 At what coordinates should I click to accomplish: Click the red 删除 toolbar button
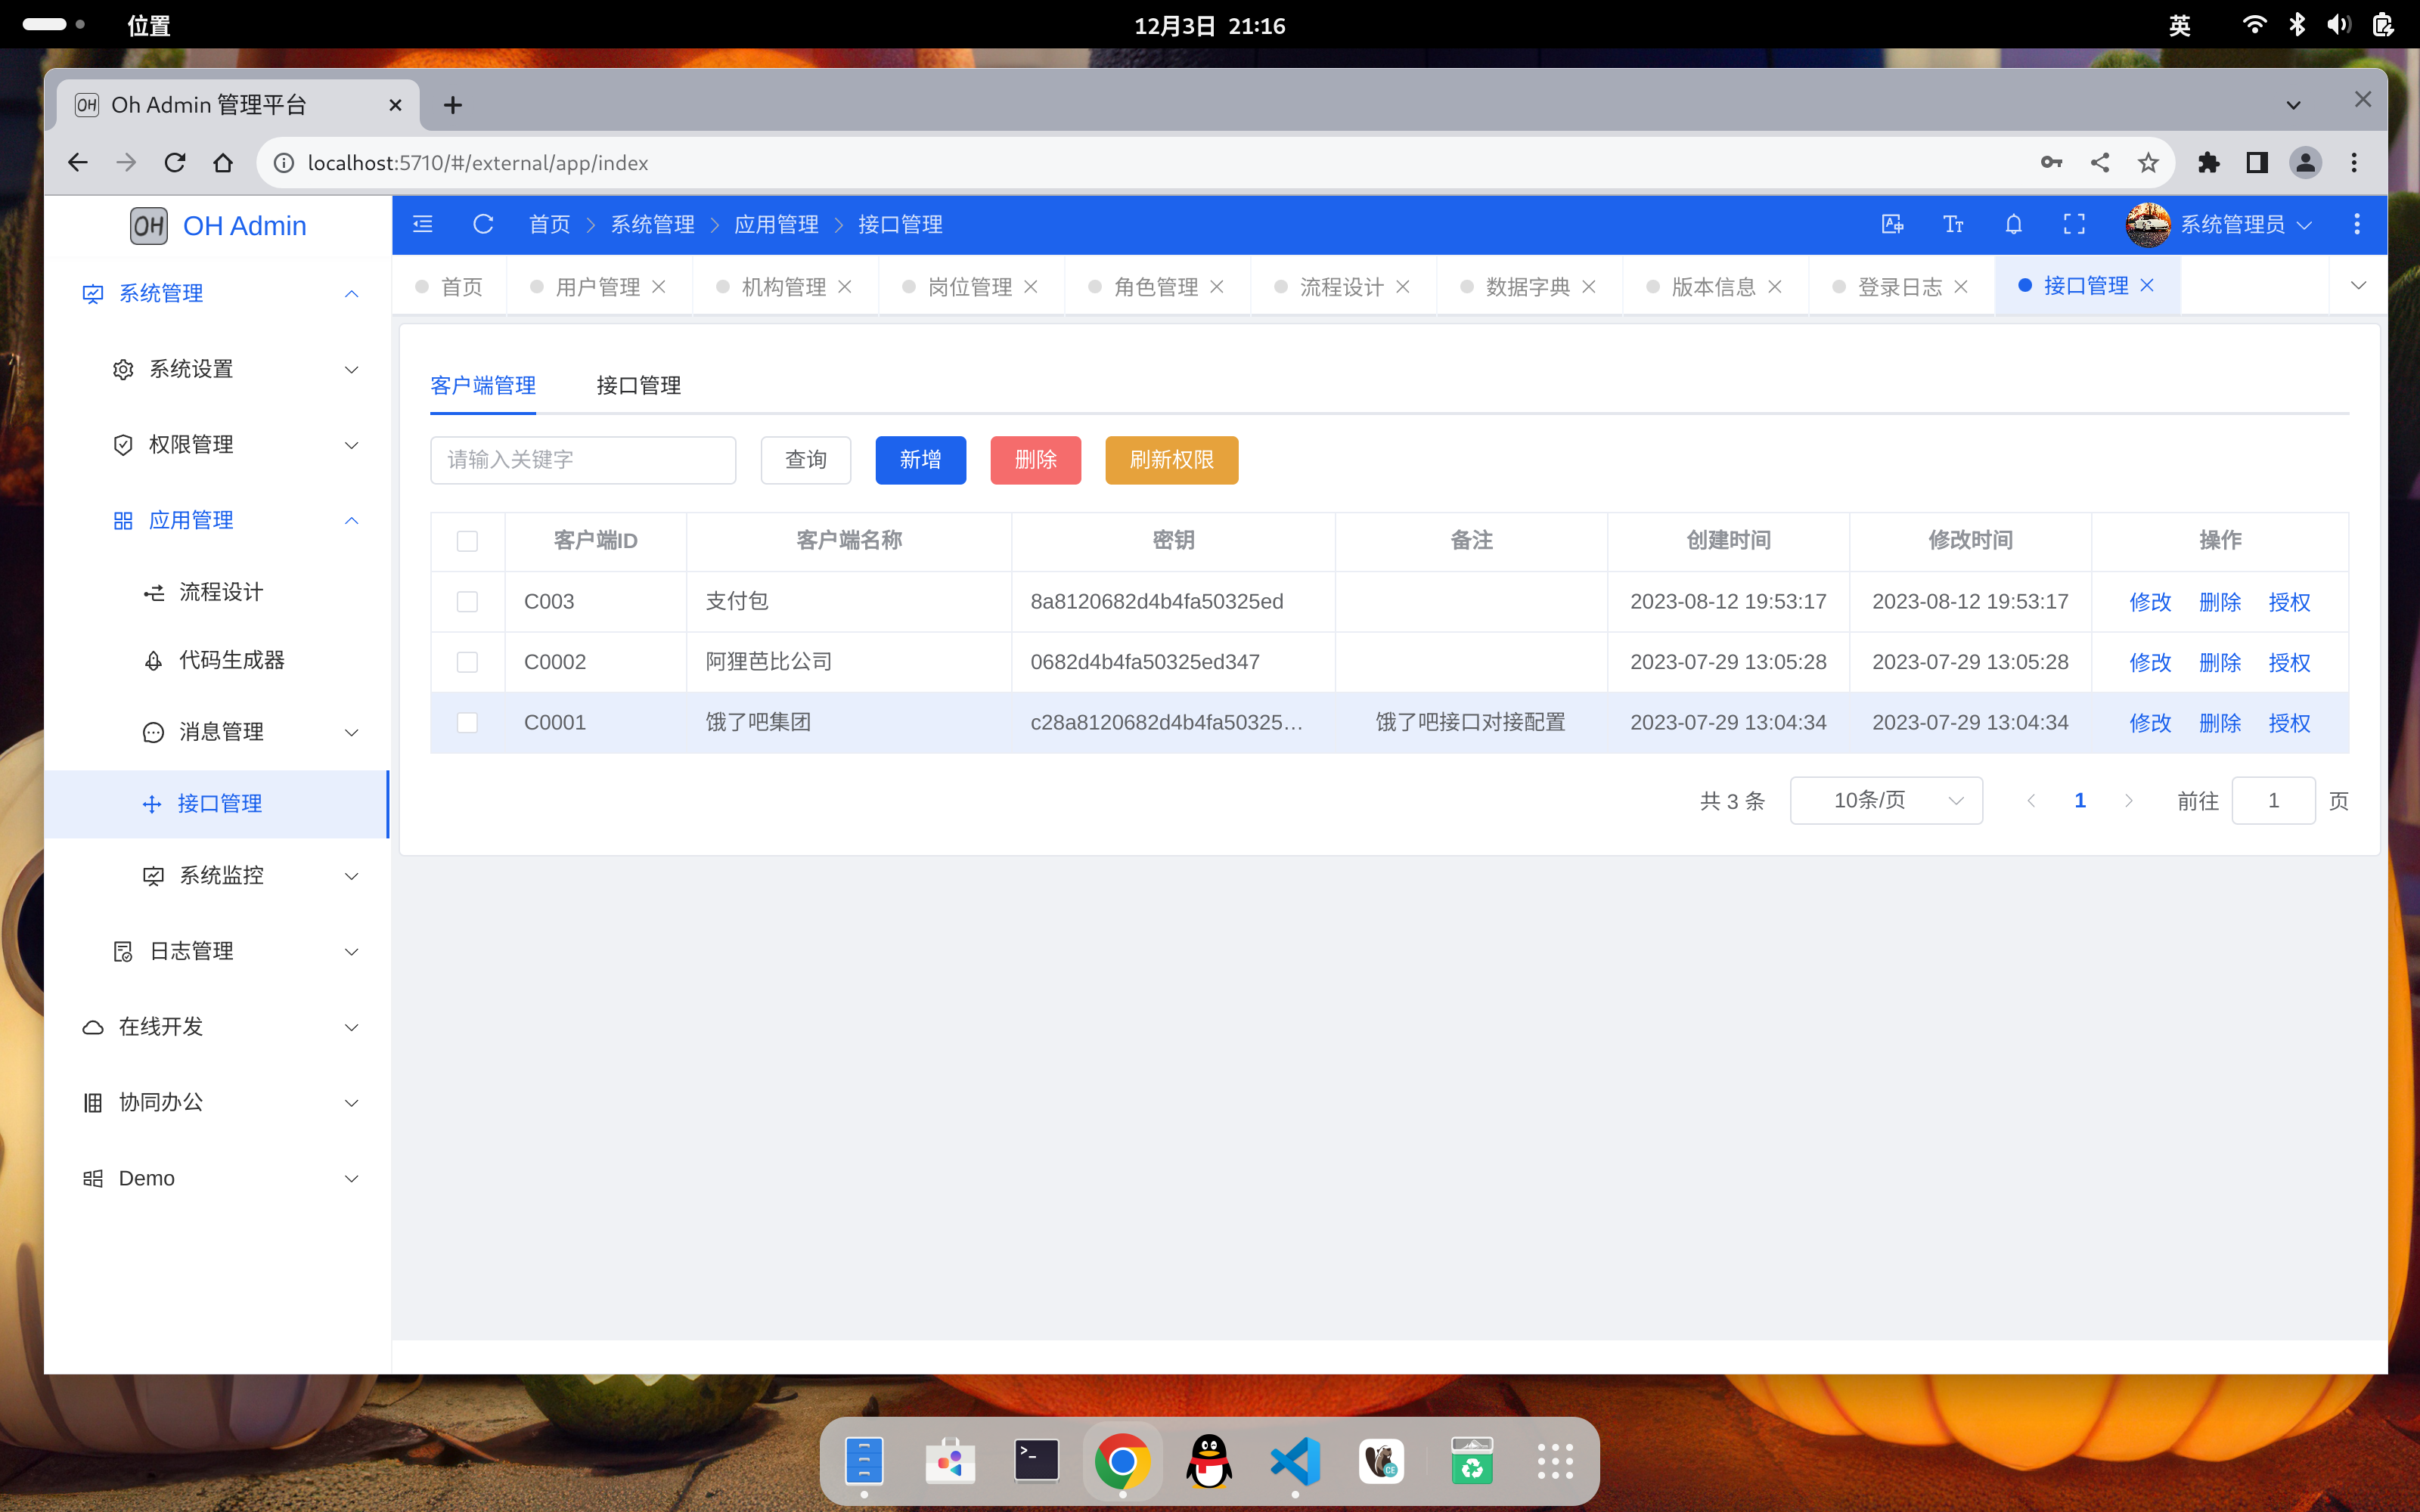click(1036, 460)
